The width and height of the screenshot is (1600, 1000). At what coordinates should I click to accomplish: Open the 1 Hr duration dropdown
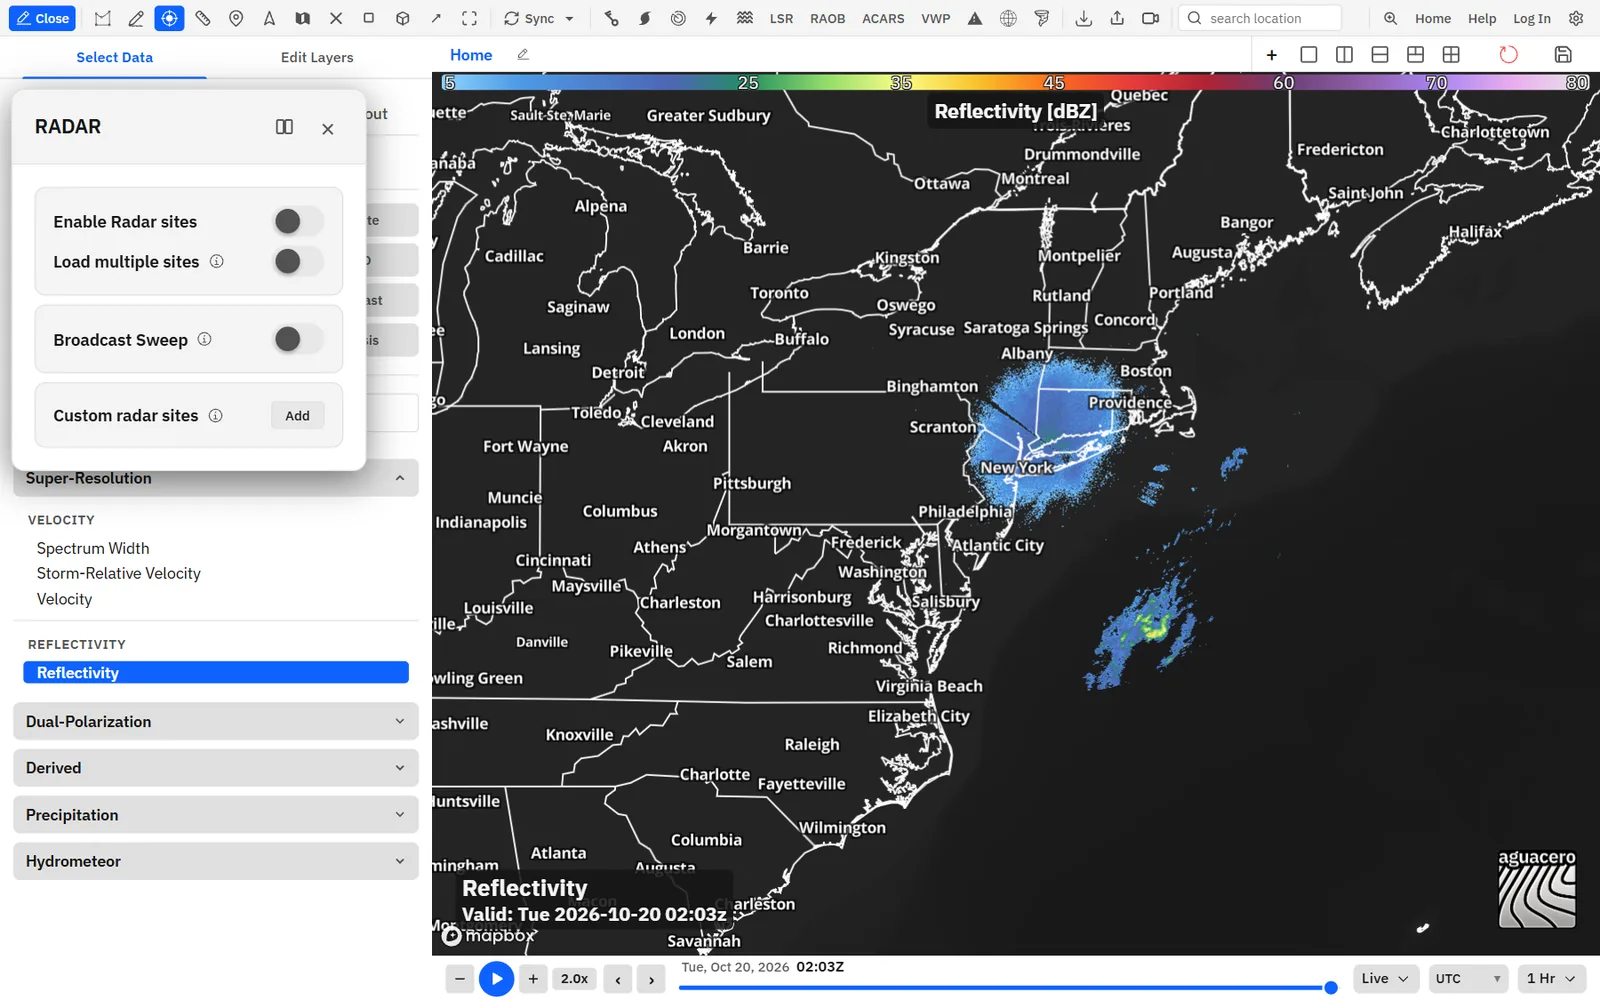pos(1551,978)
